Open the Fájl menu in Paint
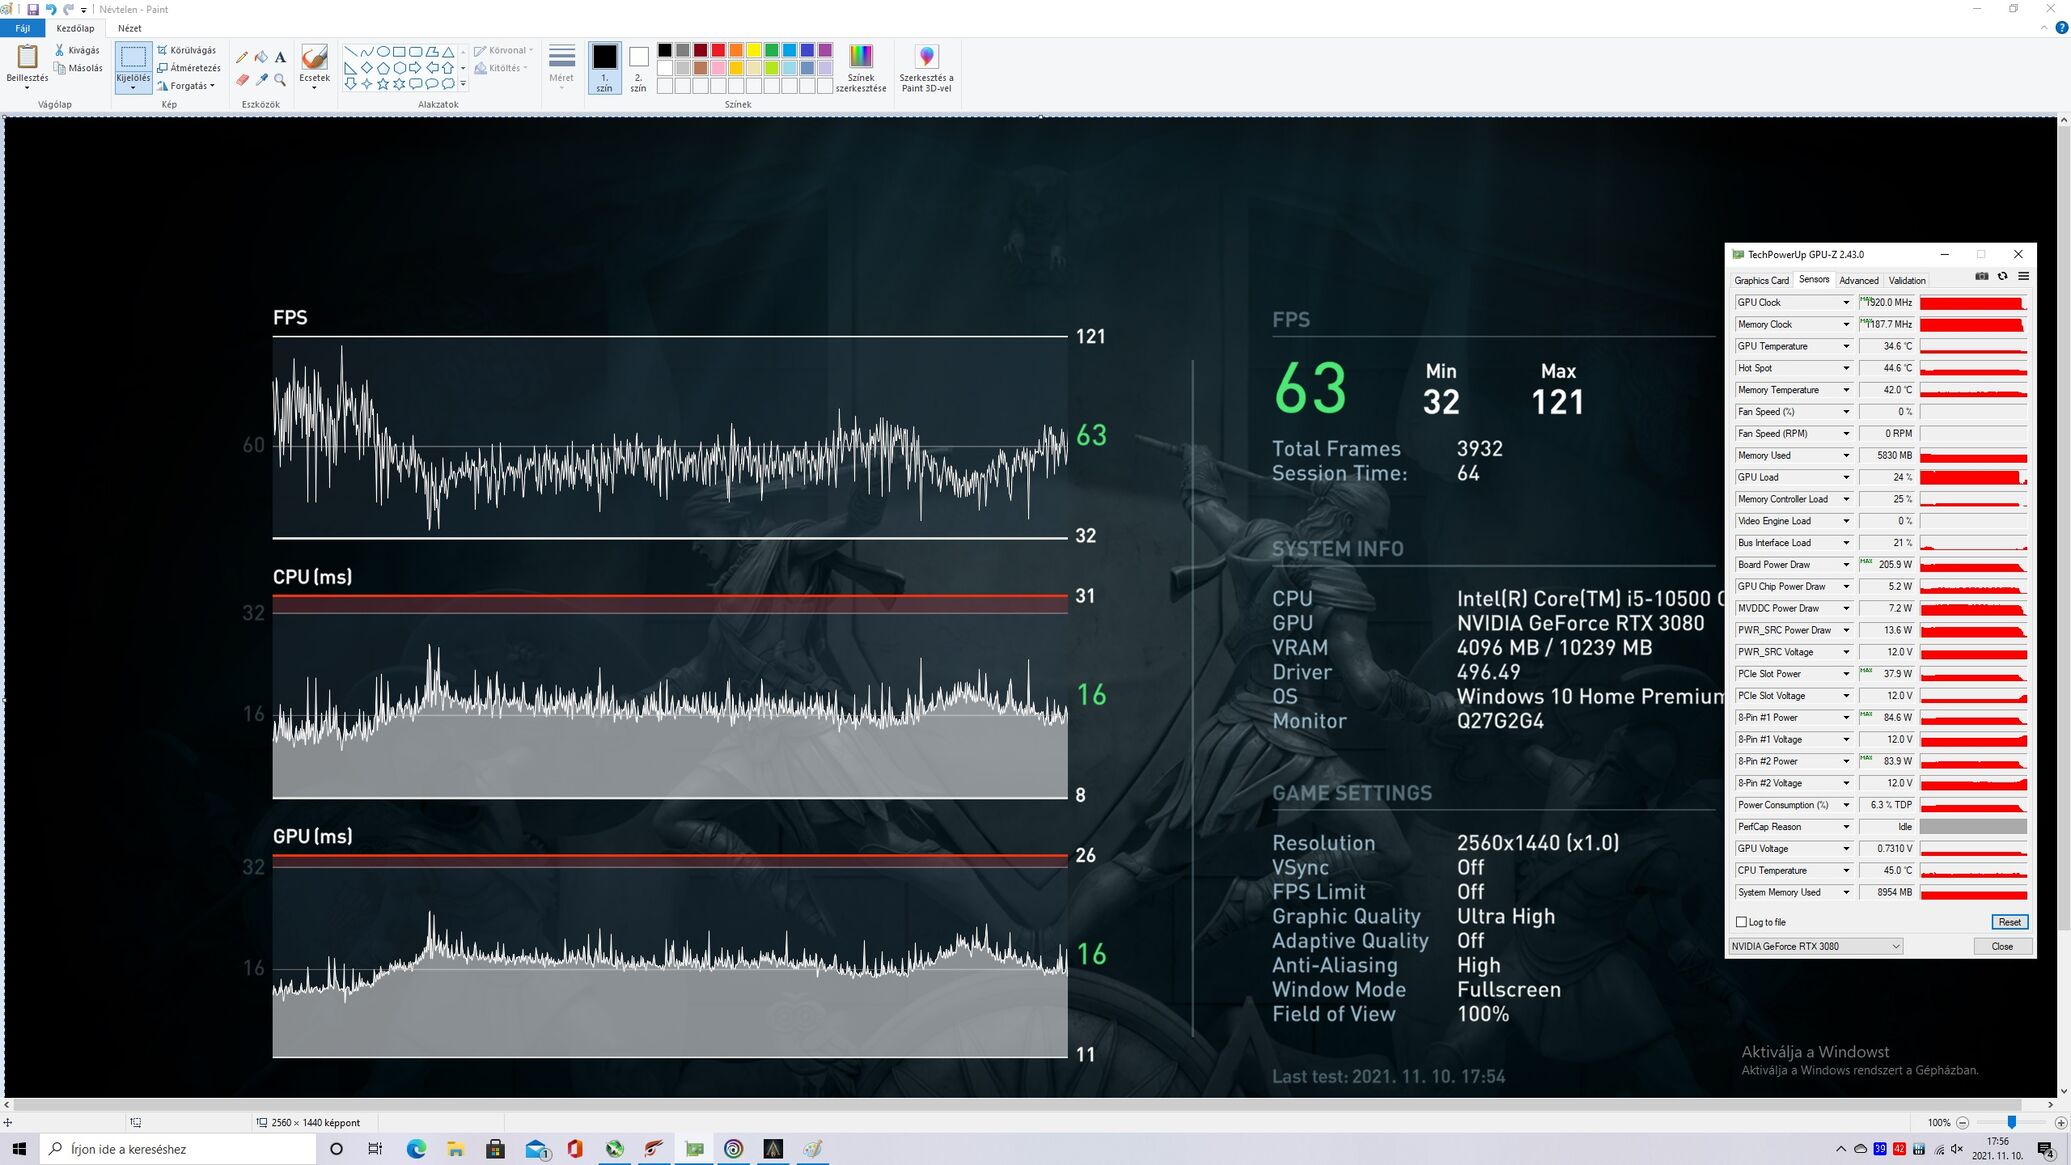 [x=22, y=28]
